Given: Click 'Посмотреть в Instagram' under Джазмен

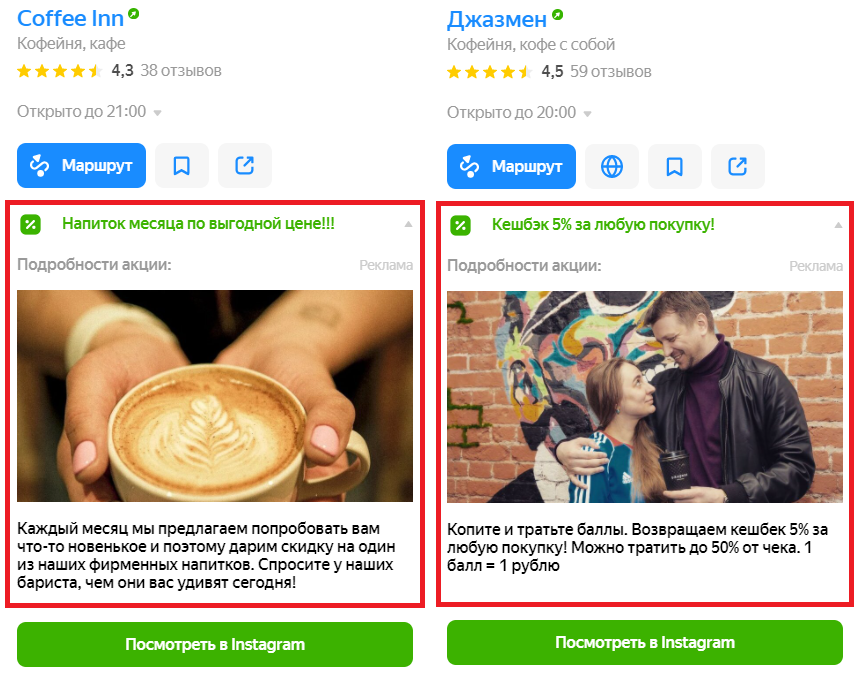Looking at the screenshot, I should 645,642.
